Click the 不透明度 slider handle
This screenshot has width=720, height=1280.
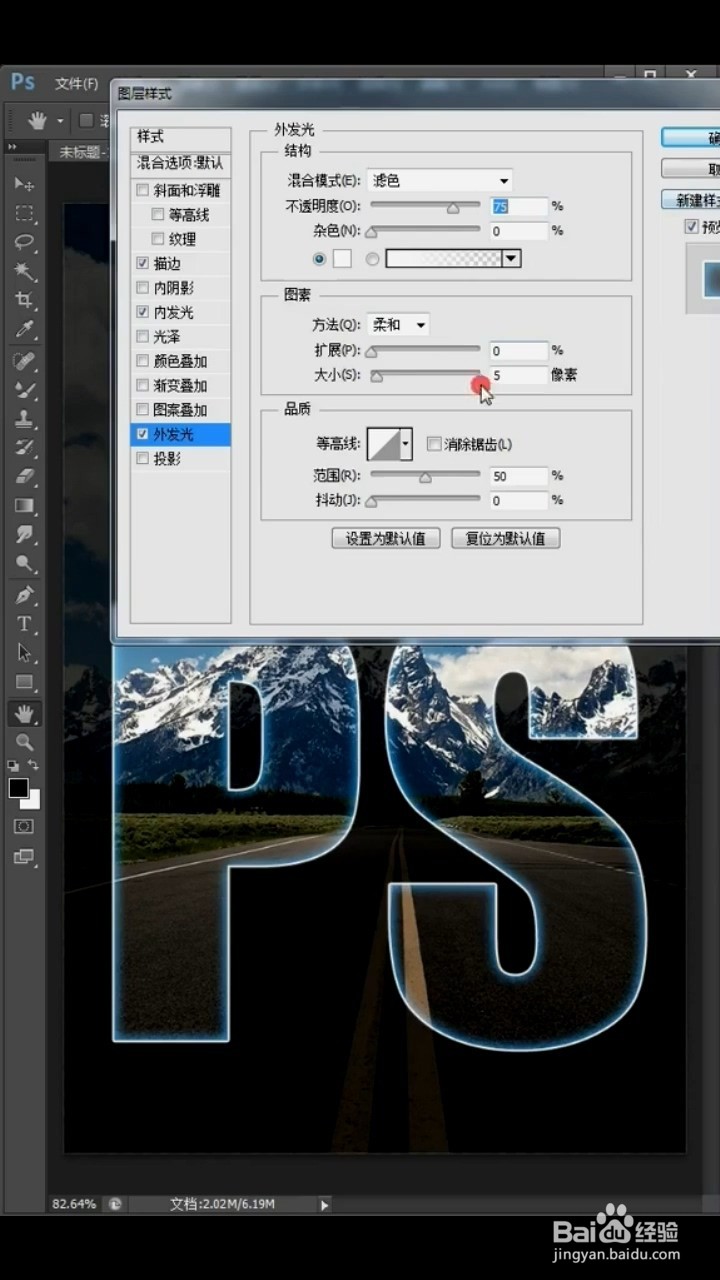452,208
